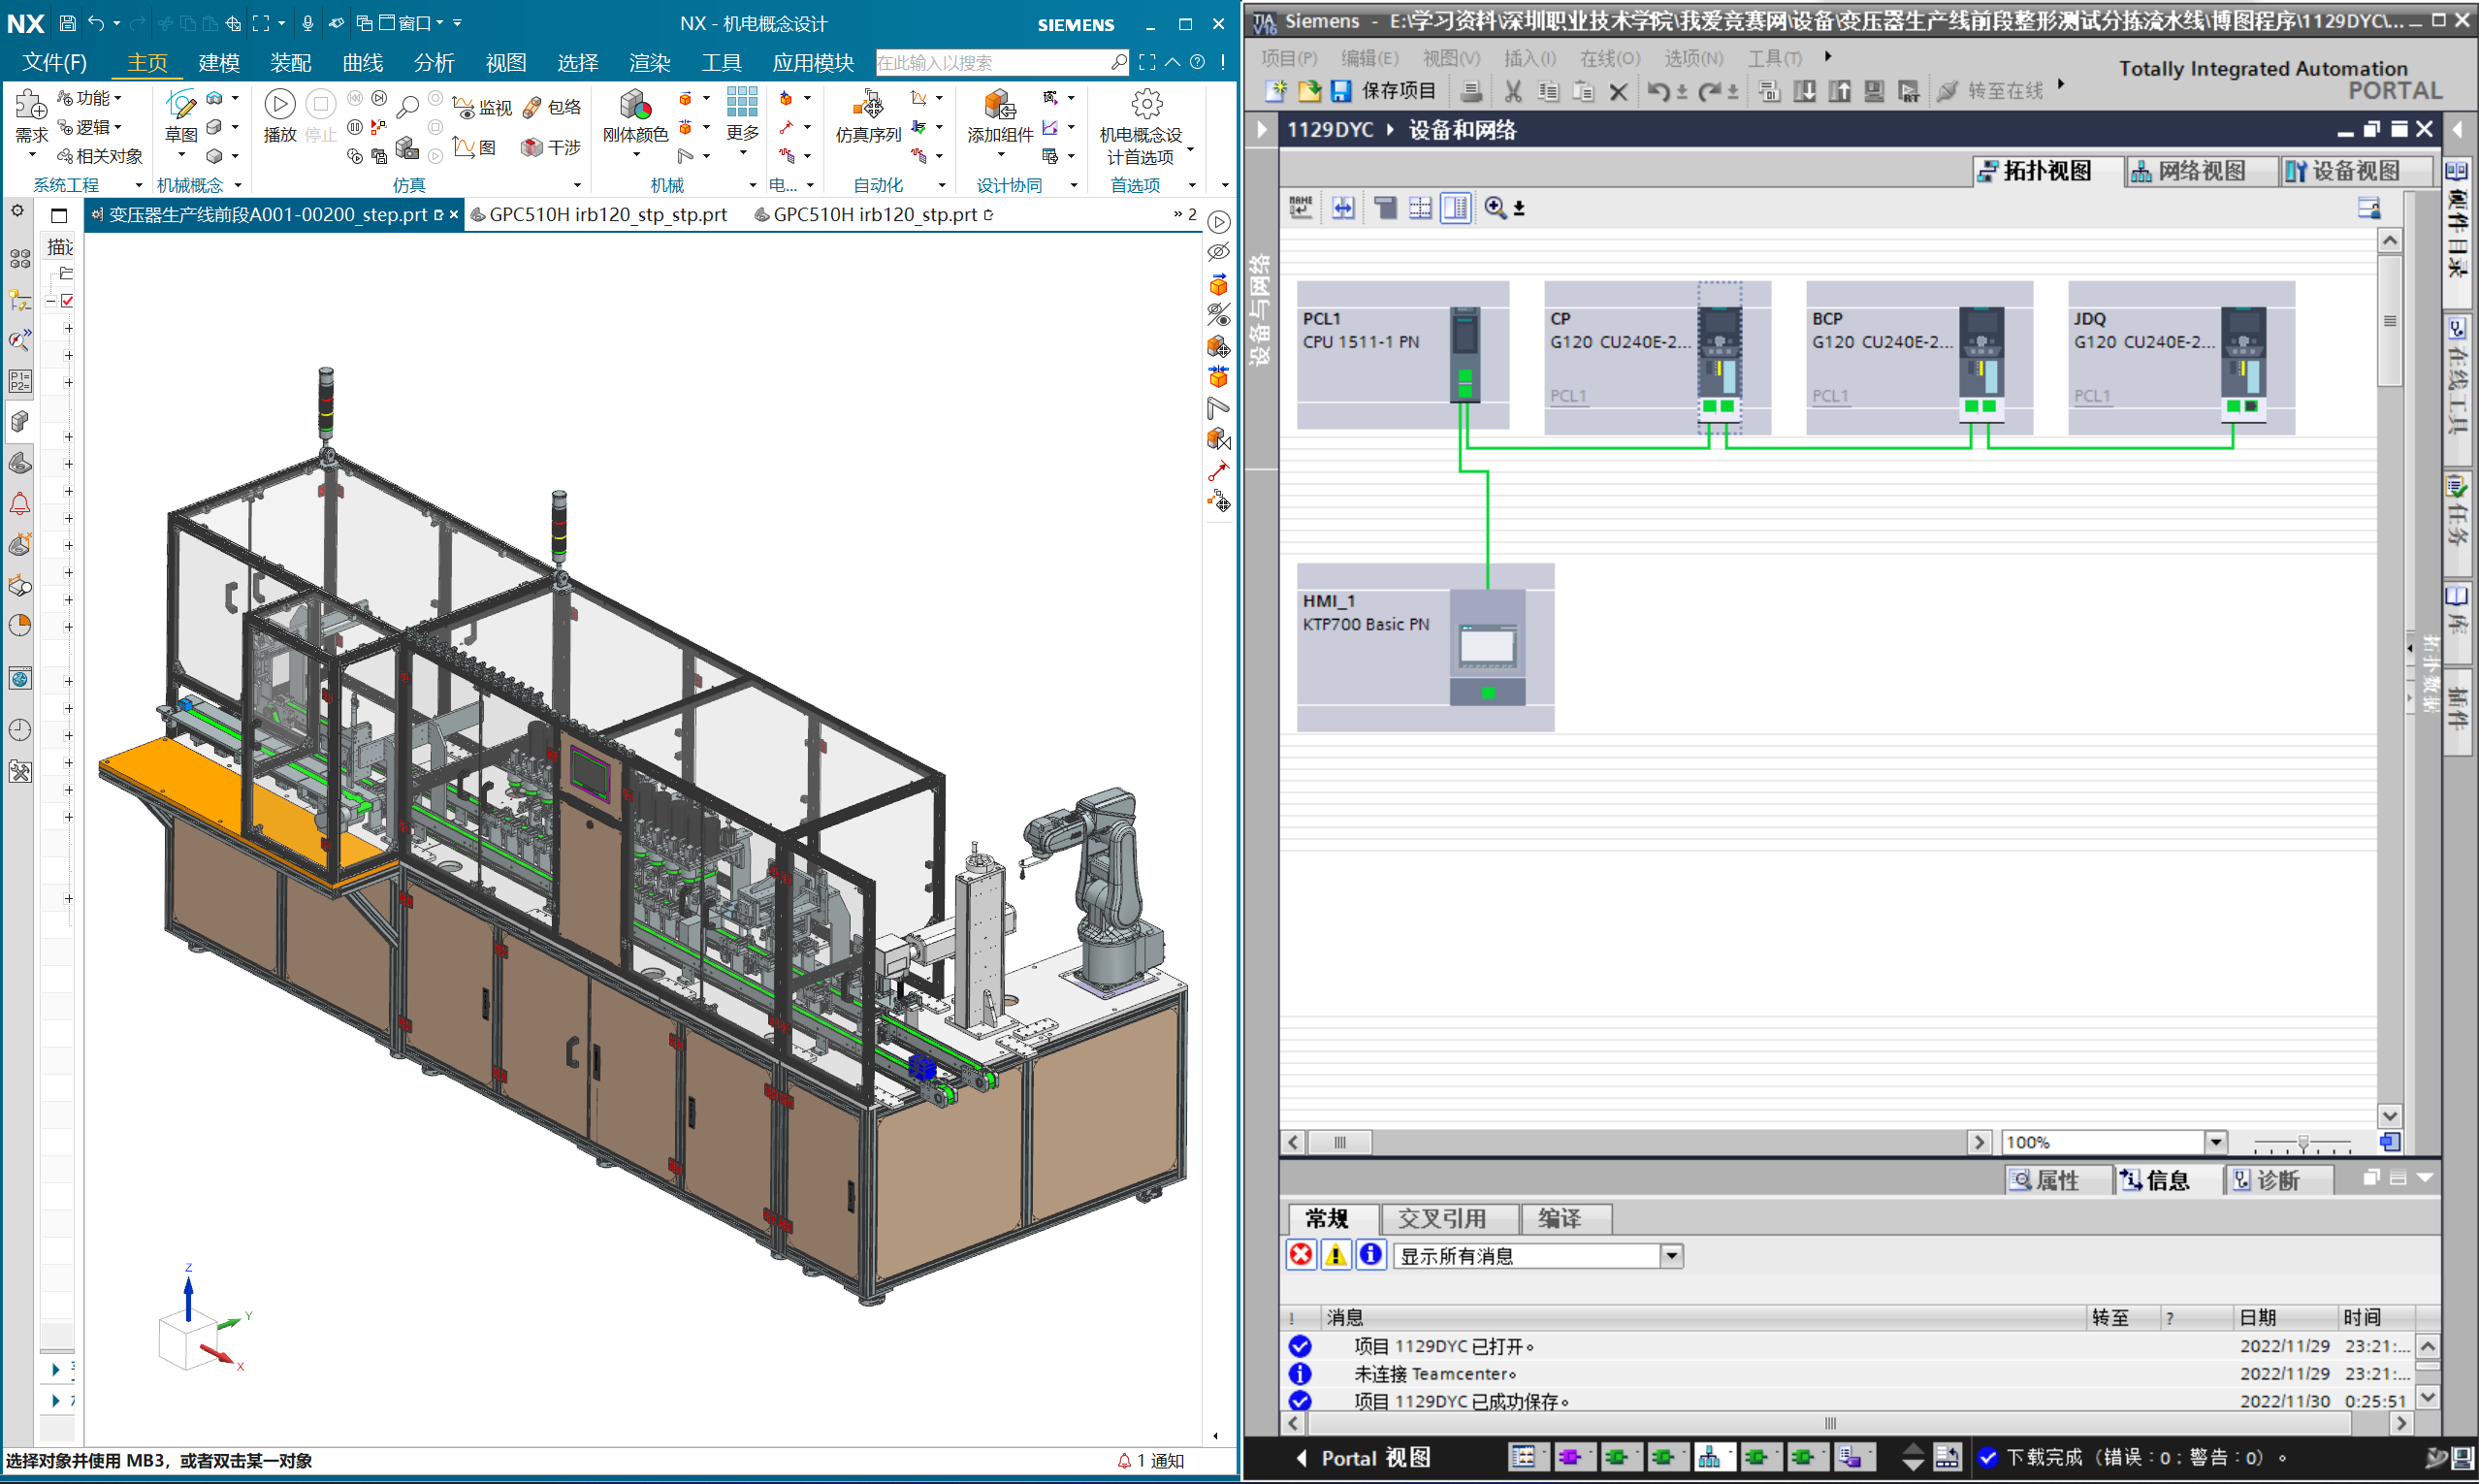Click the 1 通知 notification in NX status bar

click(x=1150, y=1461)
